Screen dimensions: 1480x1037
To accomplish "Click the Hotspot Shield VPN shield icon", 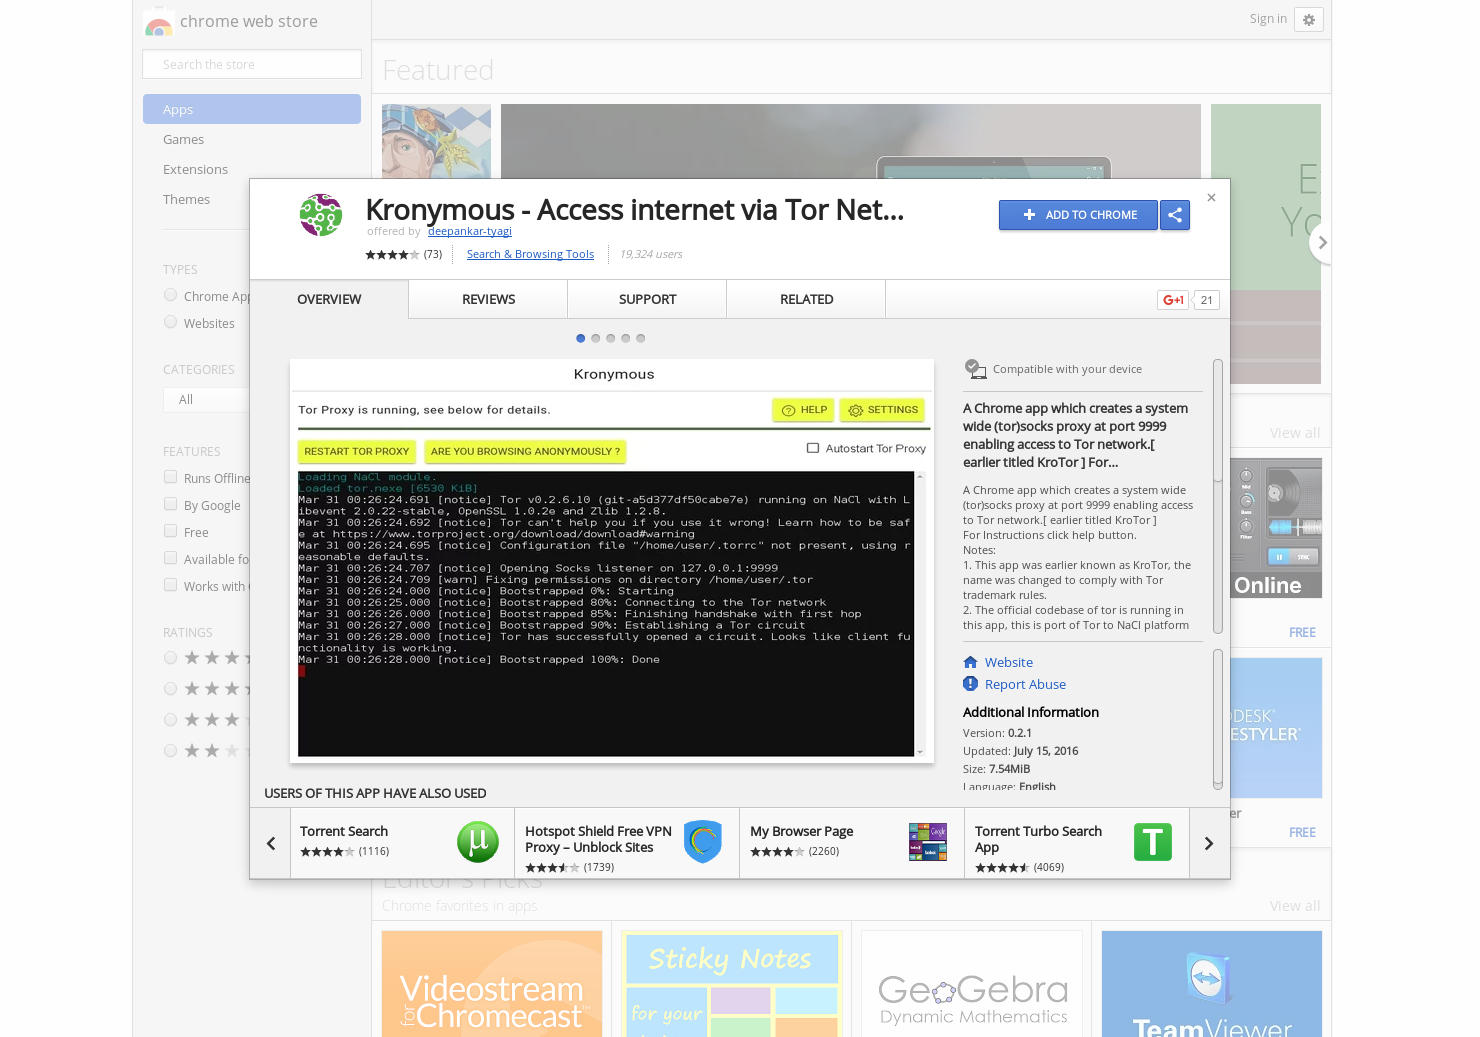I will [x=703, y=842].
